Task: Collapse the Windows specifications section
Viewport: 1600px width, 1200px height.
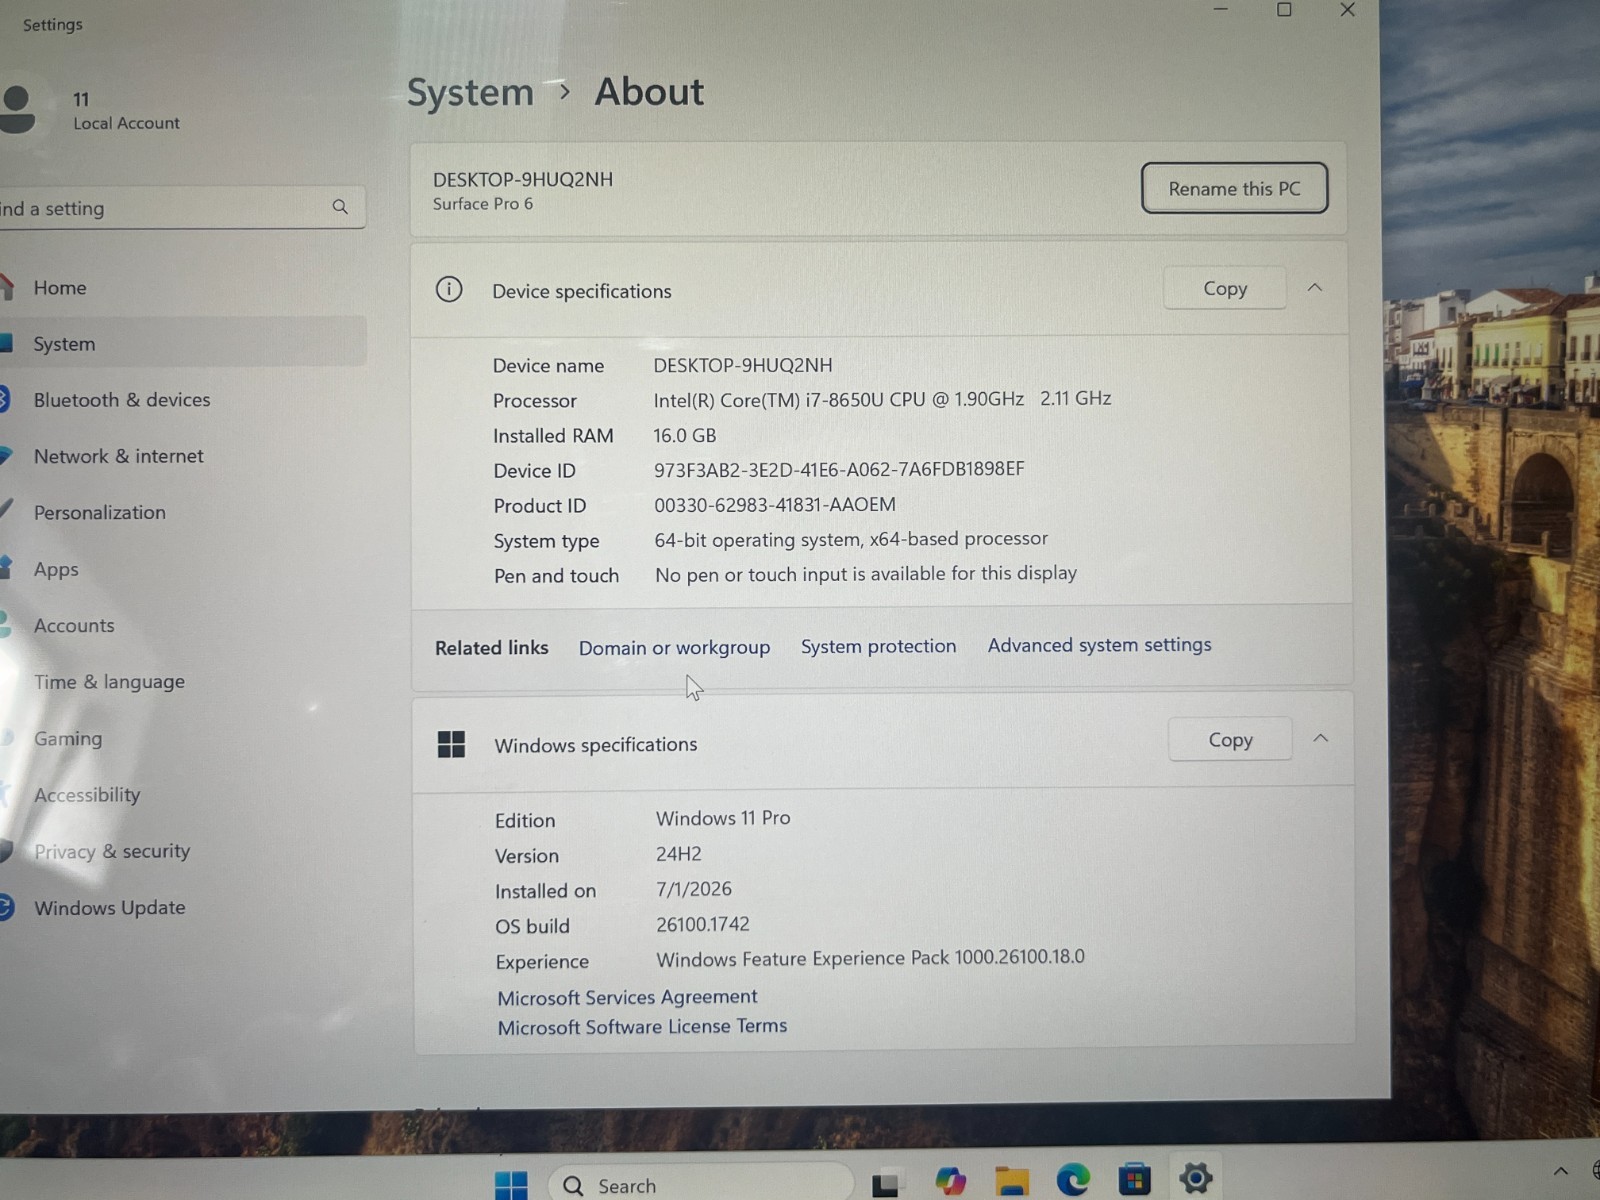Action: coord(1320,738)
